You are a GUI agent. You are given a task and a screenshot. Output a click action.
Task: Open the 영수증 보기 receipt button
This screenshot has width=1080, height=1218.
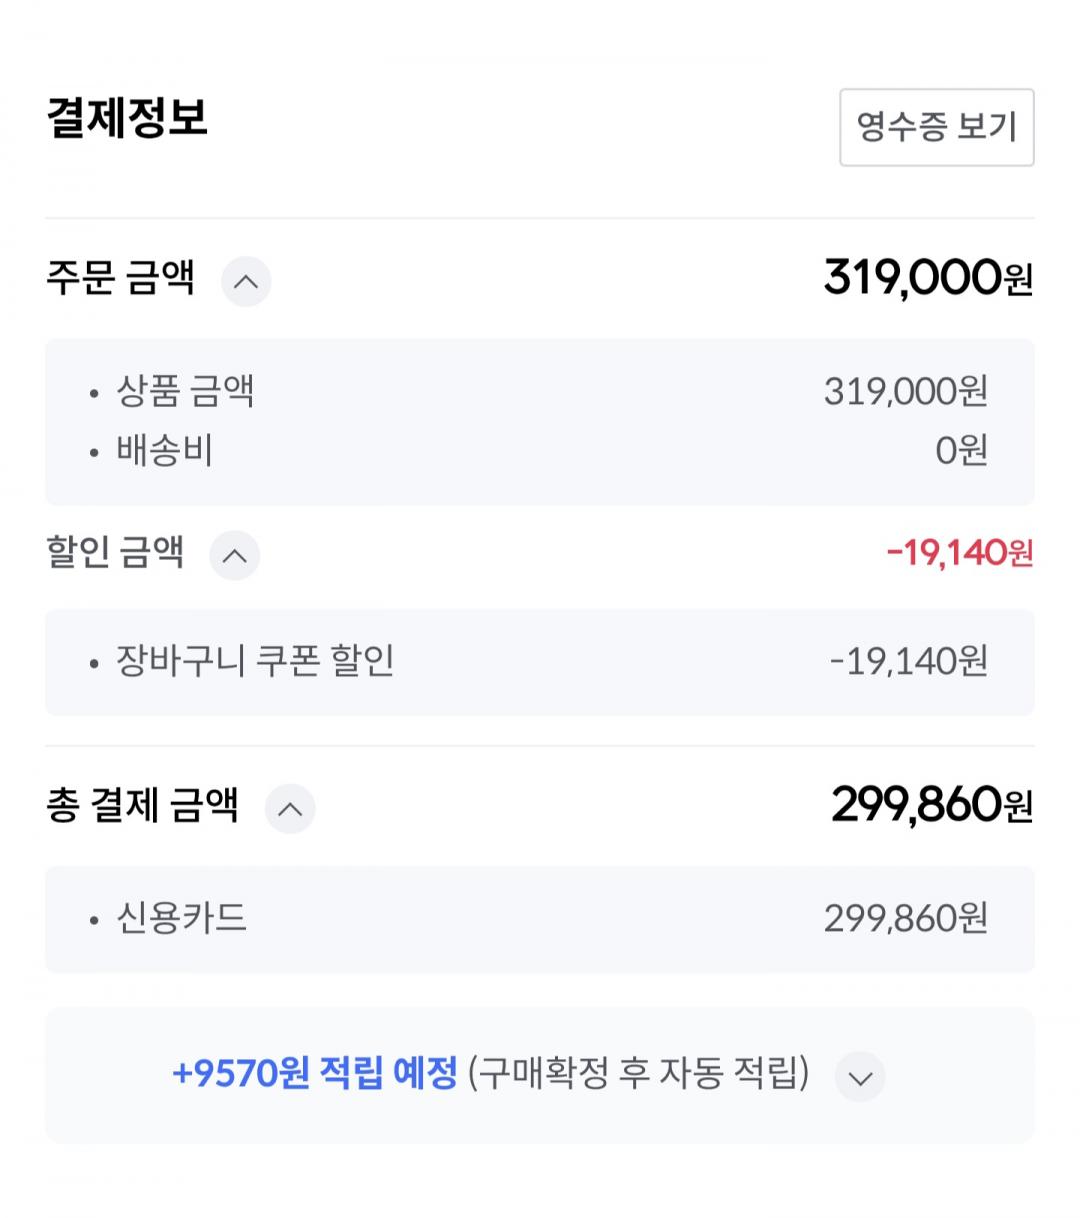pos(936,127)
